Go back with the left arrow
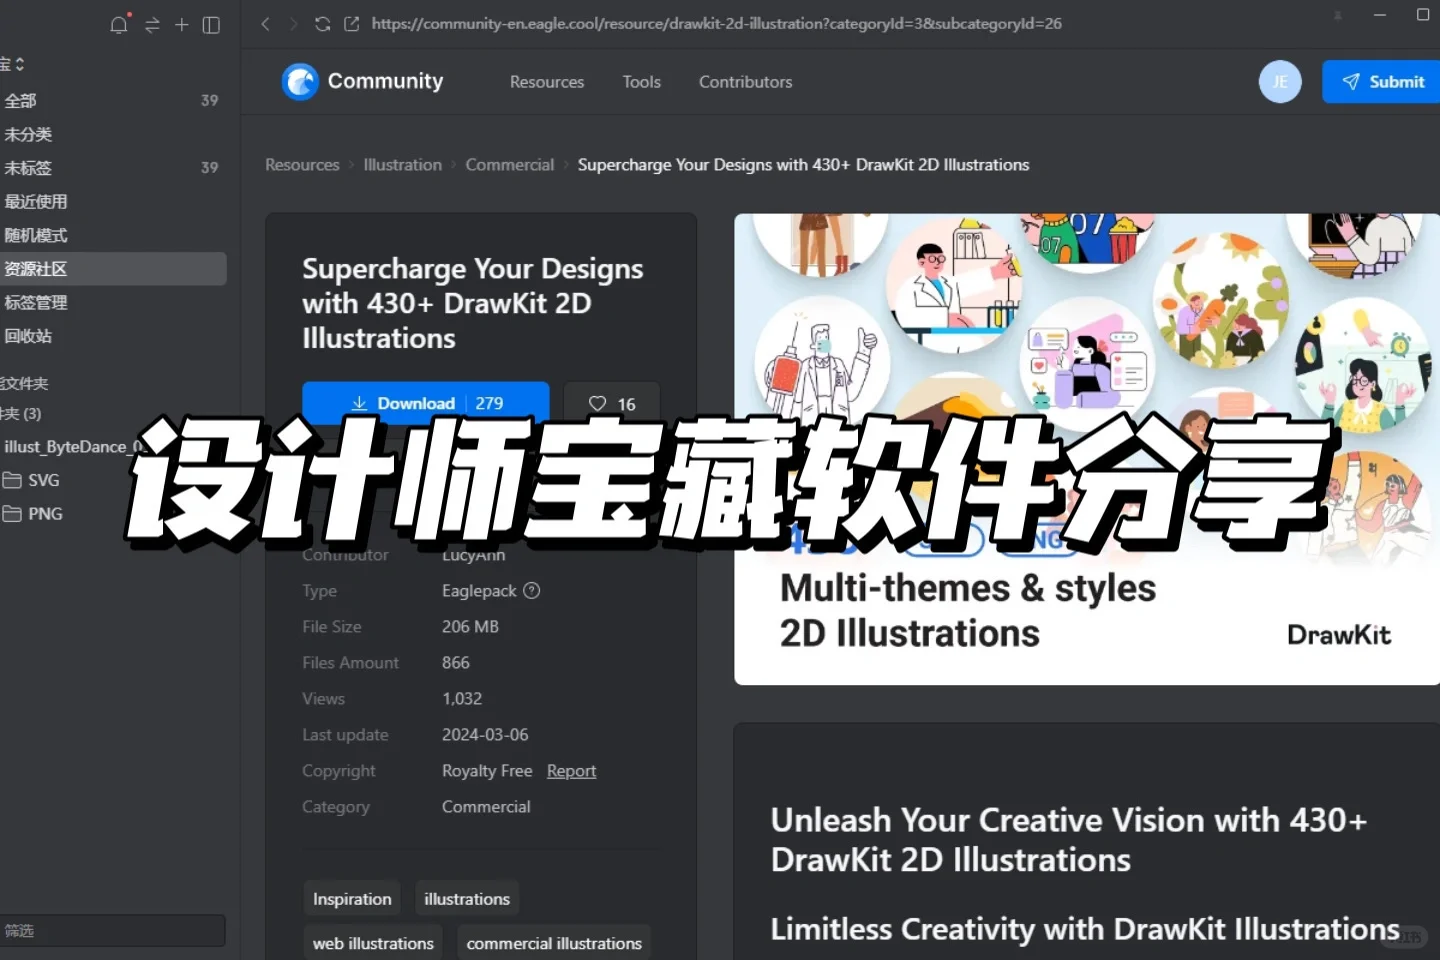The height and width of the screenshot is (960, 1440). point(265,24)
